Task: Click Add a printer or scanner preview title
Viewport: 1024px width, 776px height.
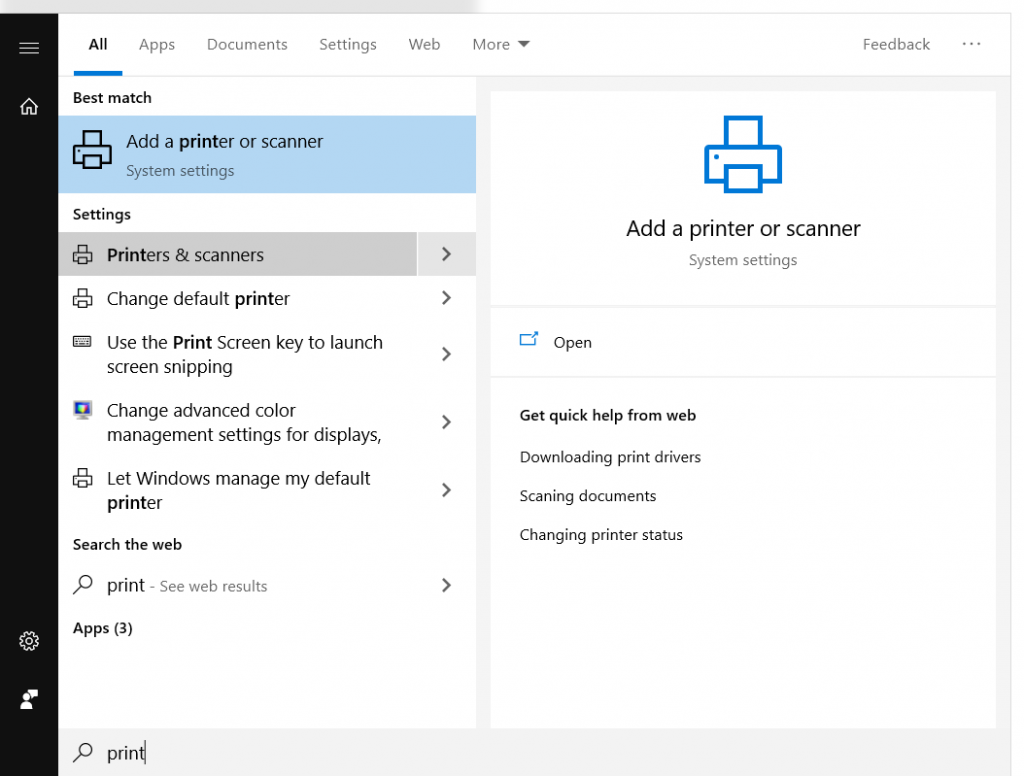Action: [743, 229]
